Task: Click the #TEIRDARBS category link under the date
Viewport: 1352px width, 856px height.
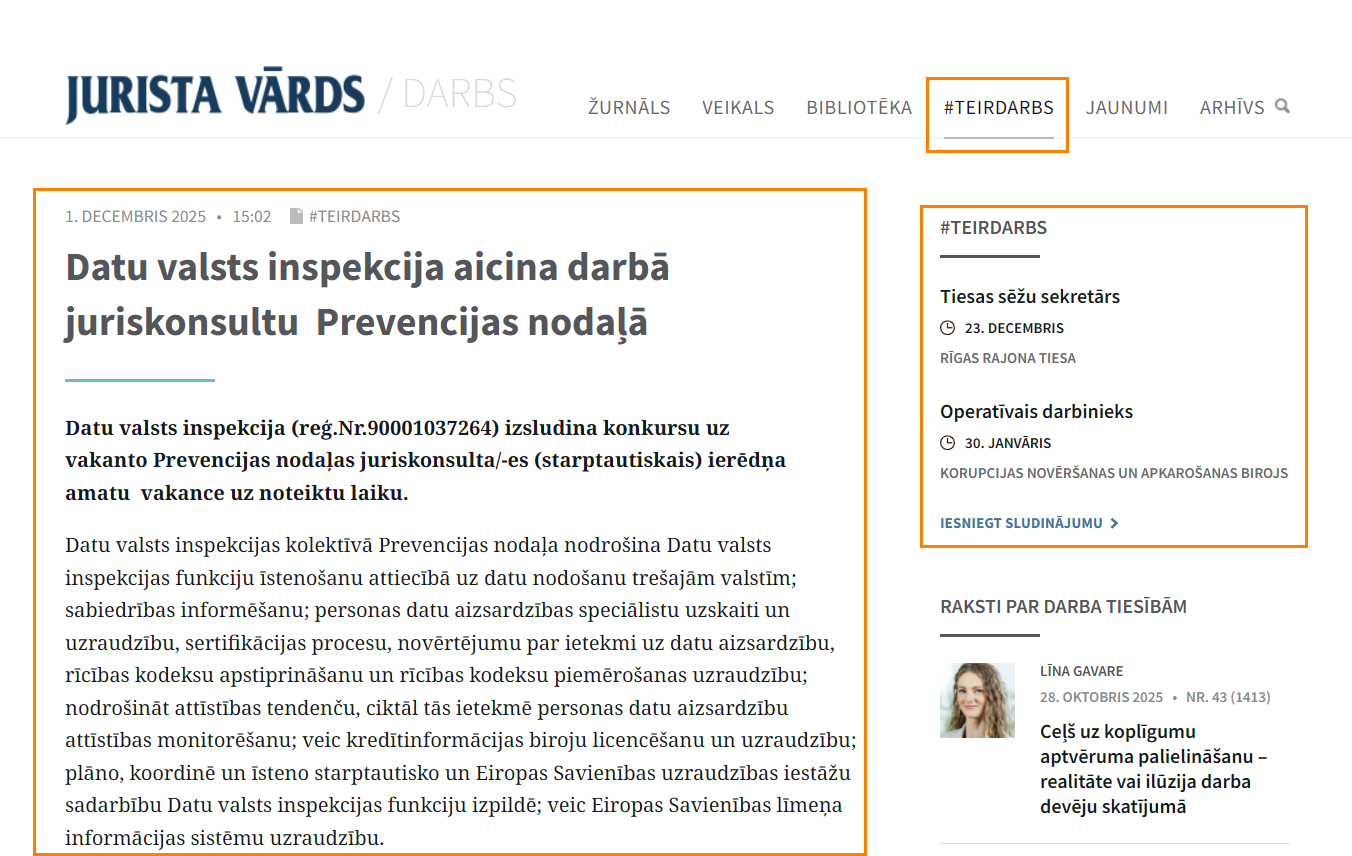Action: 354,216
